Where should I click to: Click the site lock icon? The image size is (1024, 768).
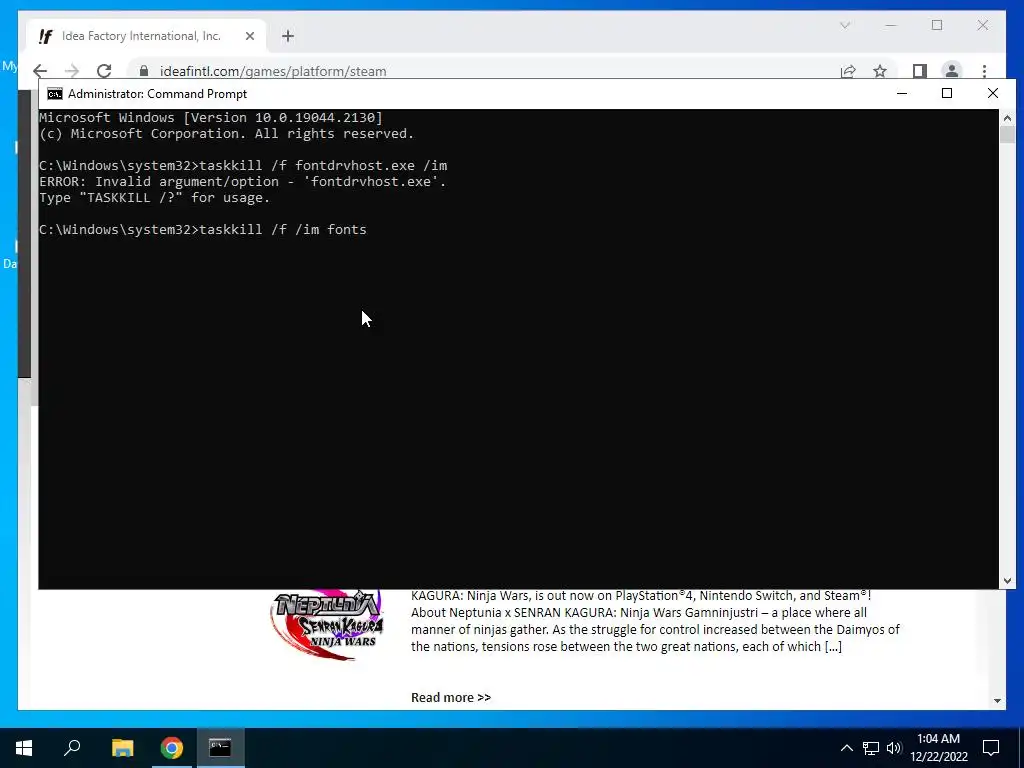tap(144, 71)
